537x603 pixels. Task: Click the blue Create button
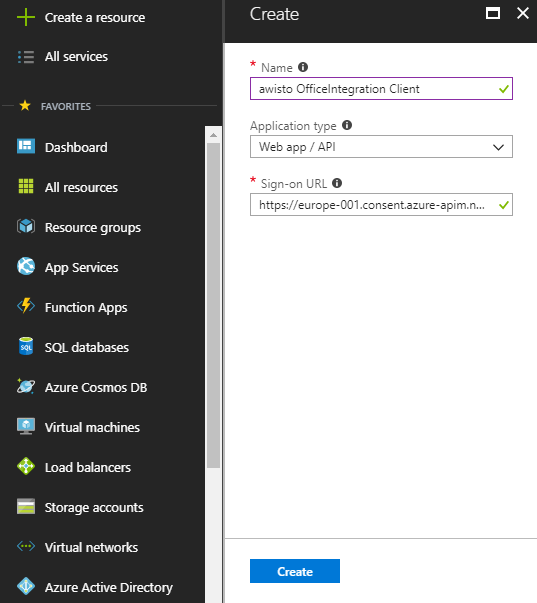pos(295,571)
